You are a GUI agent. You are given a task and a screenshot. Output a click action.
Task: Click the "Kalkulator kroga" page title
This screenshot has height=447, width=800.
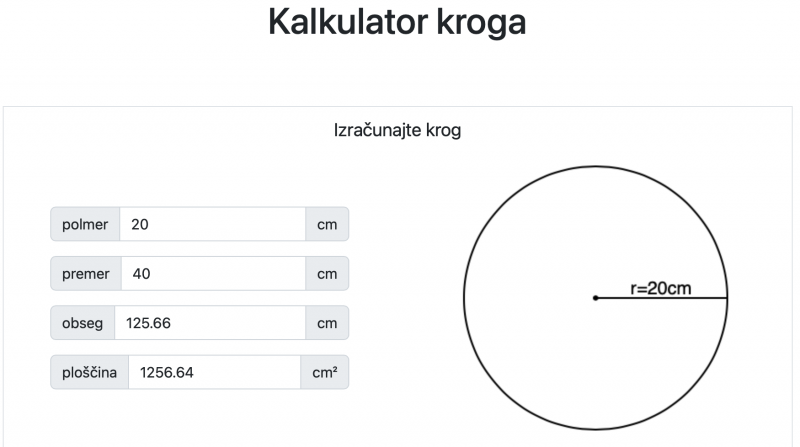pos(397,22)
